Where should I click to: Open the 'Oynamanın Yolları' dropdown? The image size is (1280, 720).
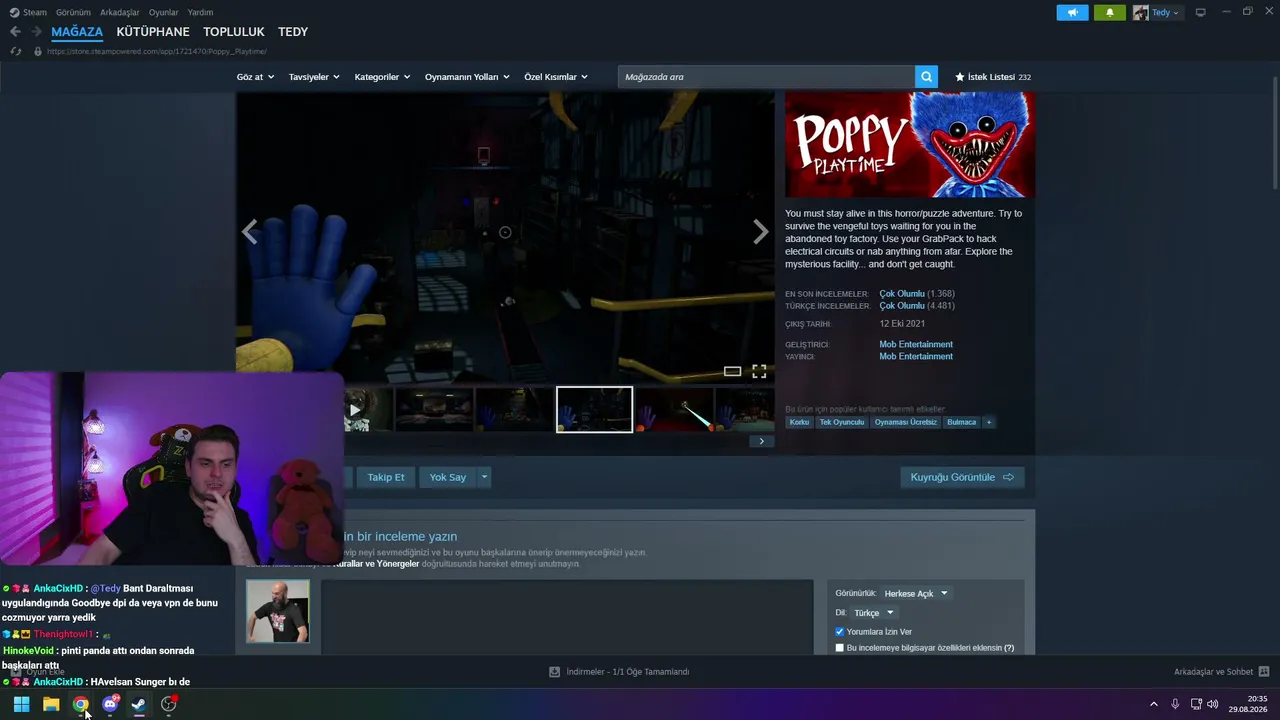click(467, 77)
